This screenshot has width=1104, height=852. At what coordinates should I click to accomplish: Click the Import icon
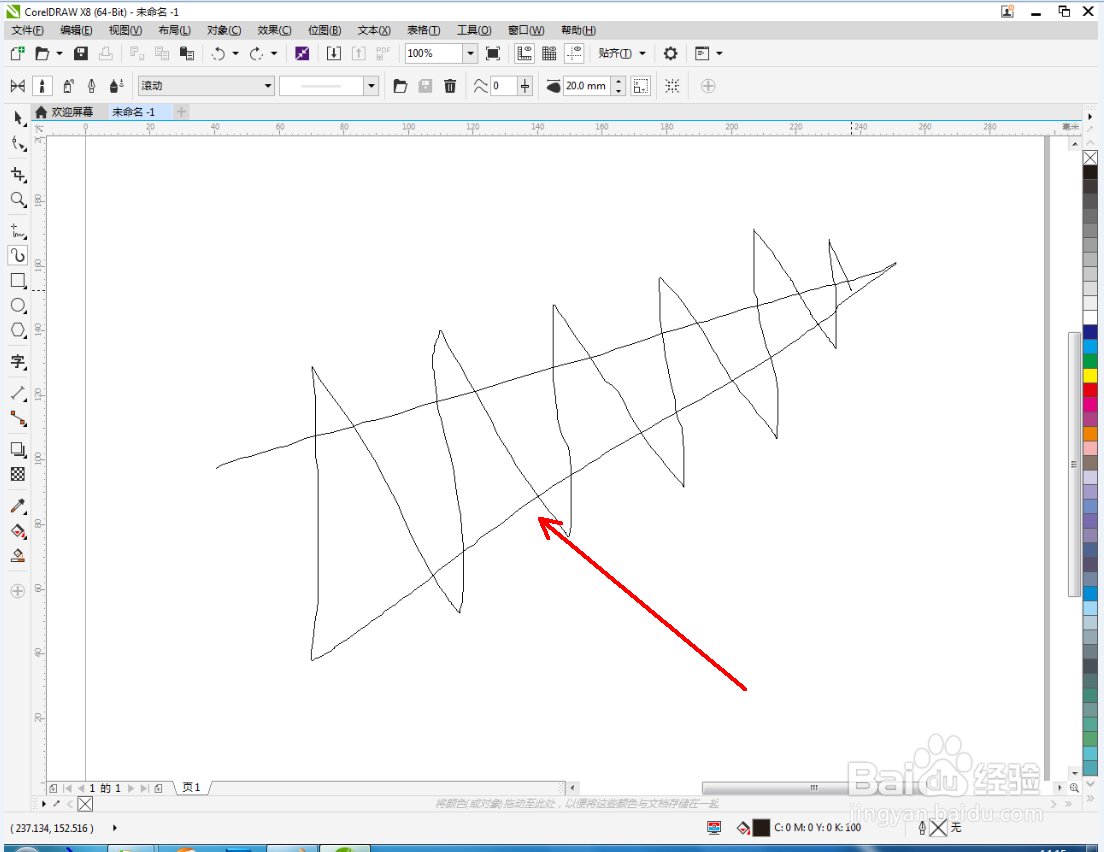(334, 54)
